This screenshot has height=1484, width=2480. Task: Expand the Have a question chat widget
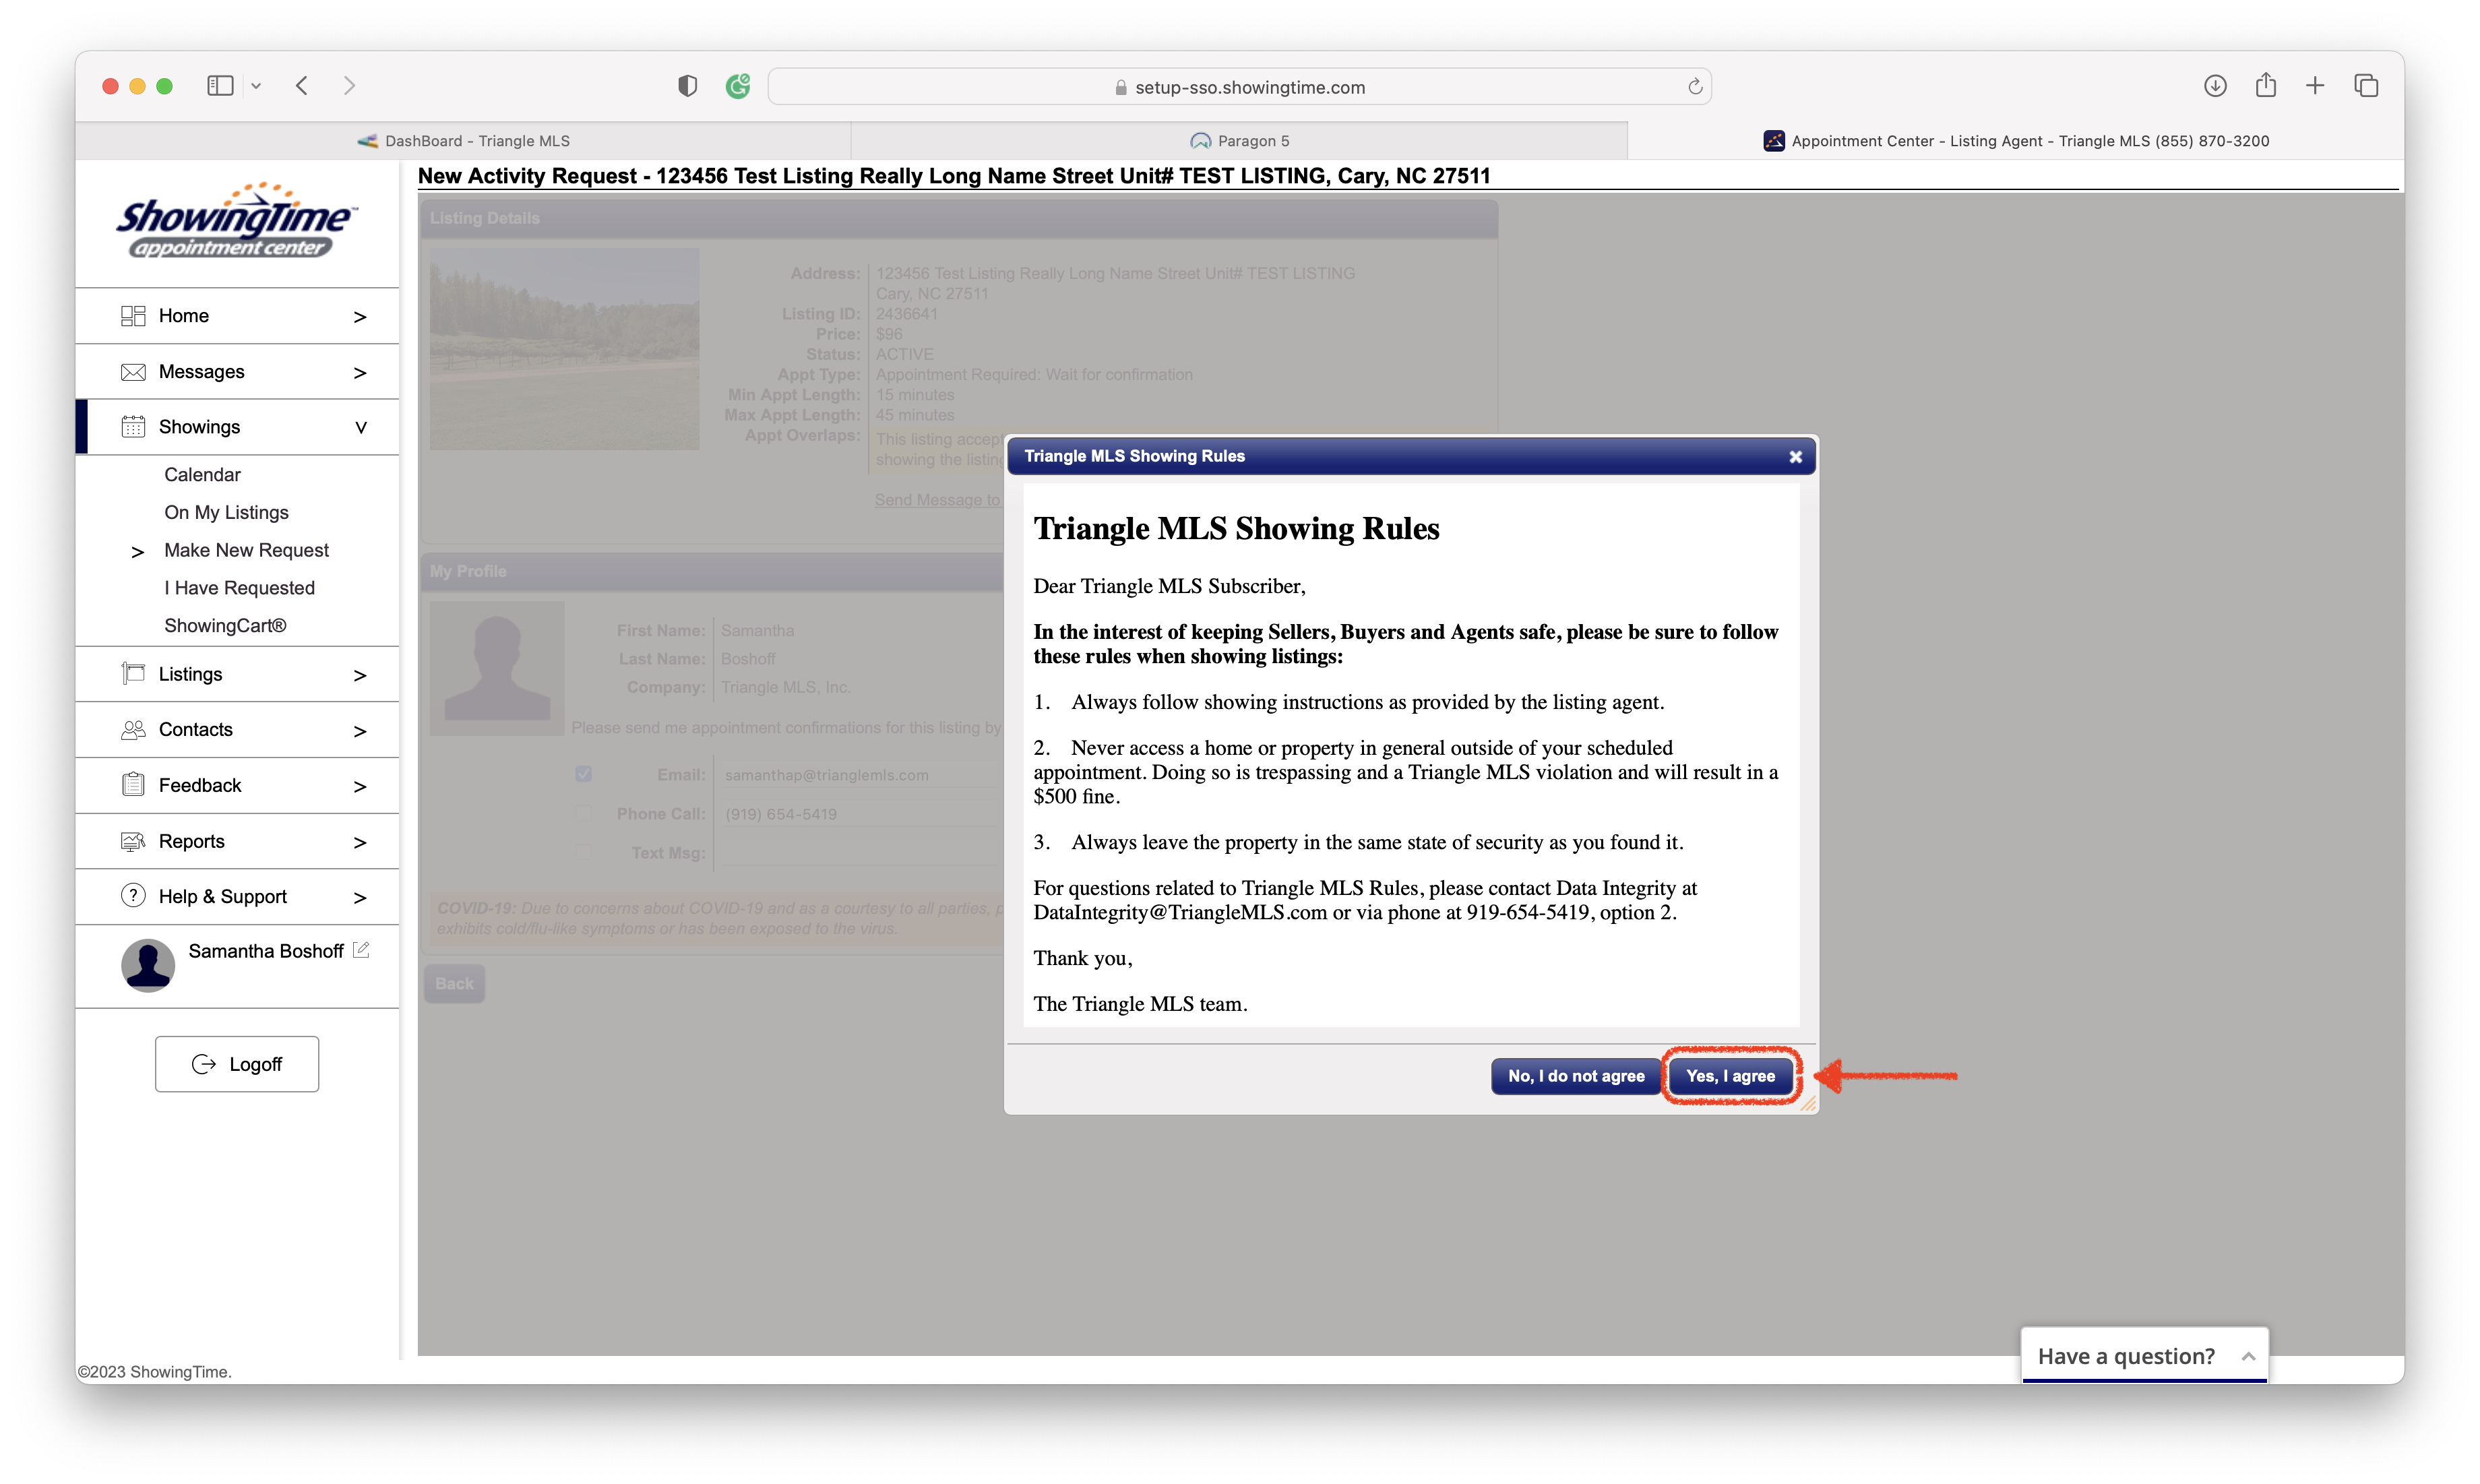click(2144, 1356)
